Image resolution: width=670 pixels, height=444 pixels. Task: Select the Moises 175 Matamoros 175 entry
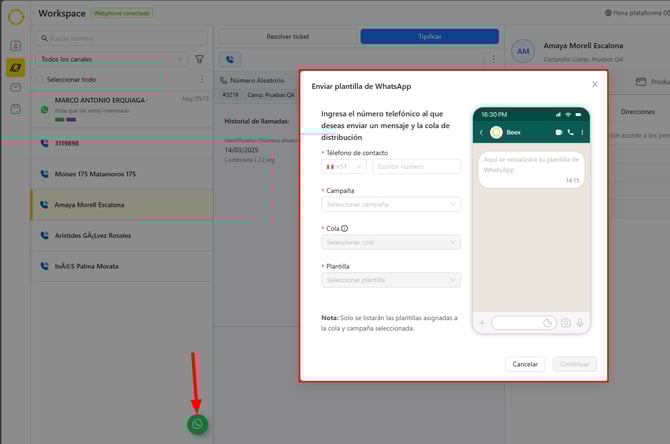tap(122, 174)
